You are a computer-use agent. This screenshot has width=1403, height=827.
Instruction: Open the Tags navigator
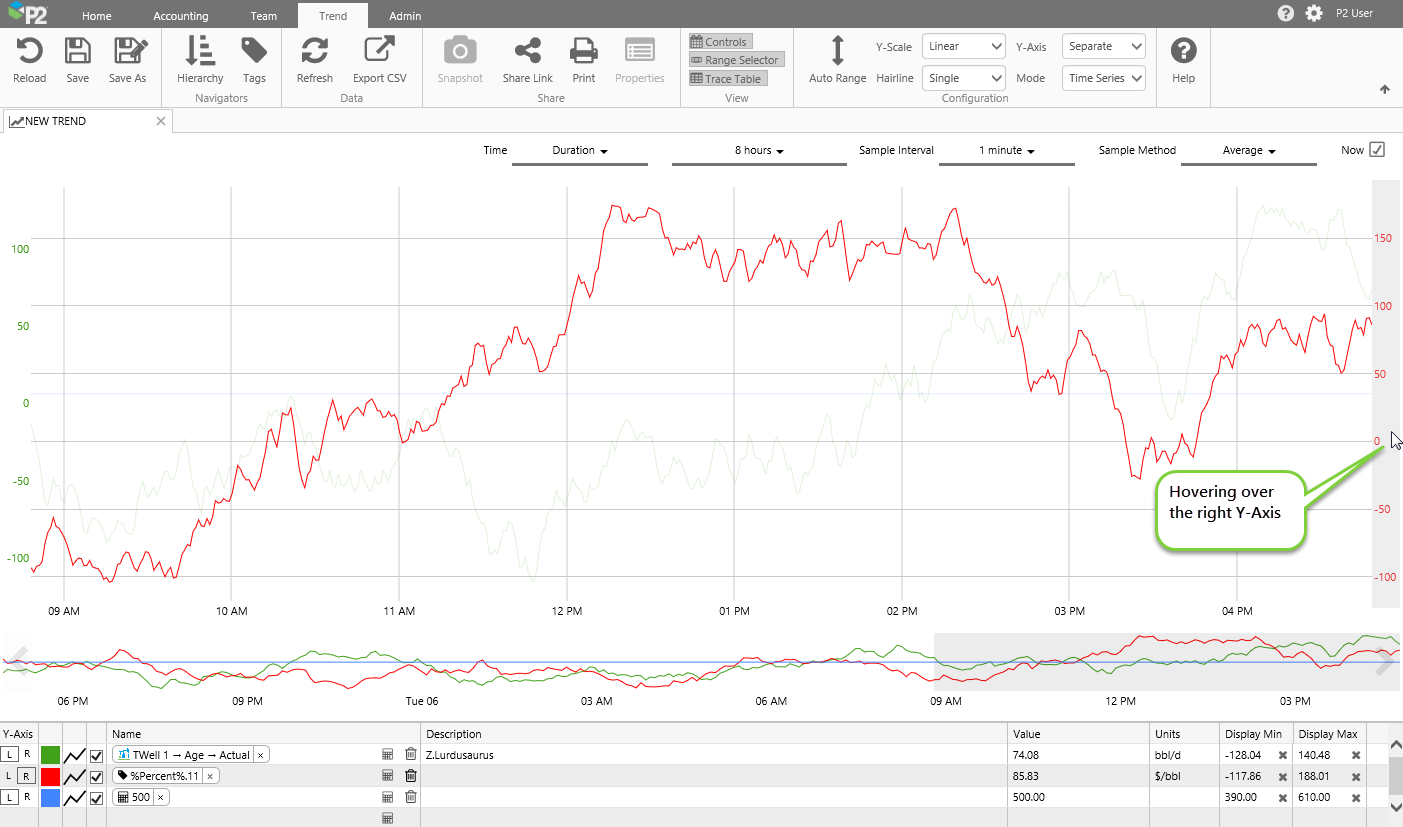[x=254, y=52]
